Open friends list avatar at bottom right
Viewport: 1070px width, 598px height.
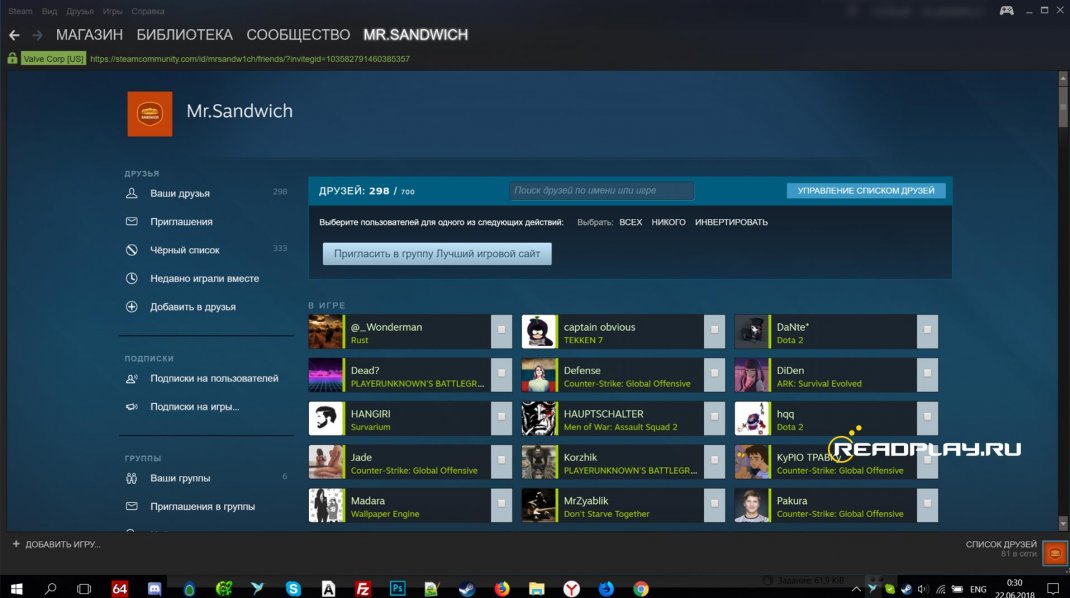pyautogui.click(x=1055, y=553)
